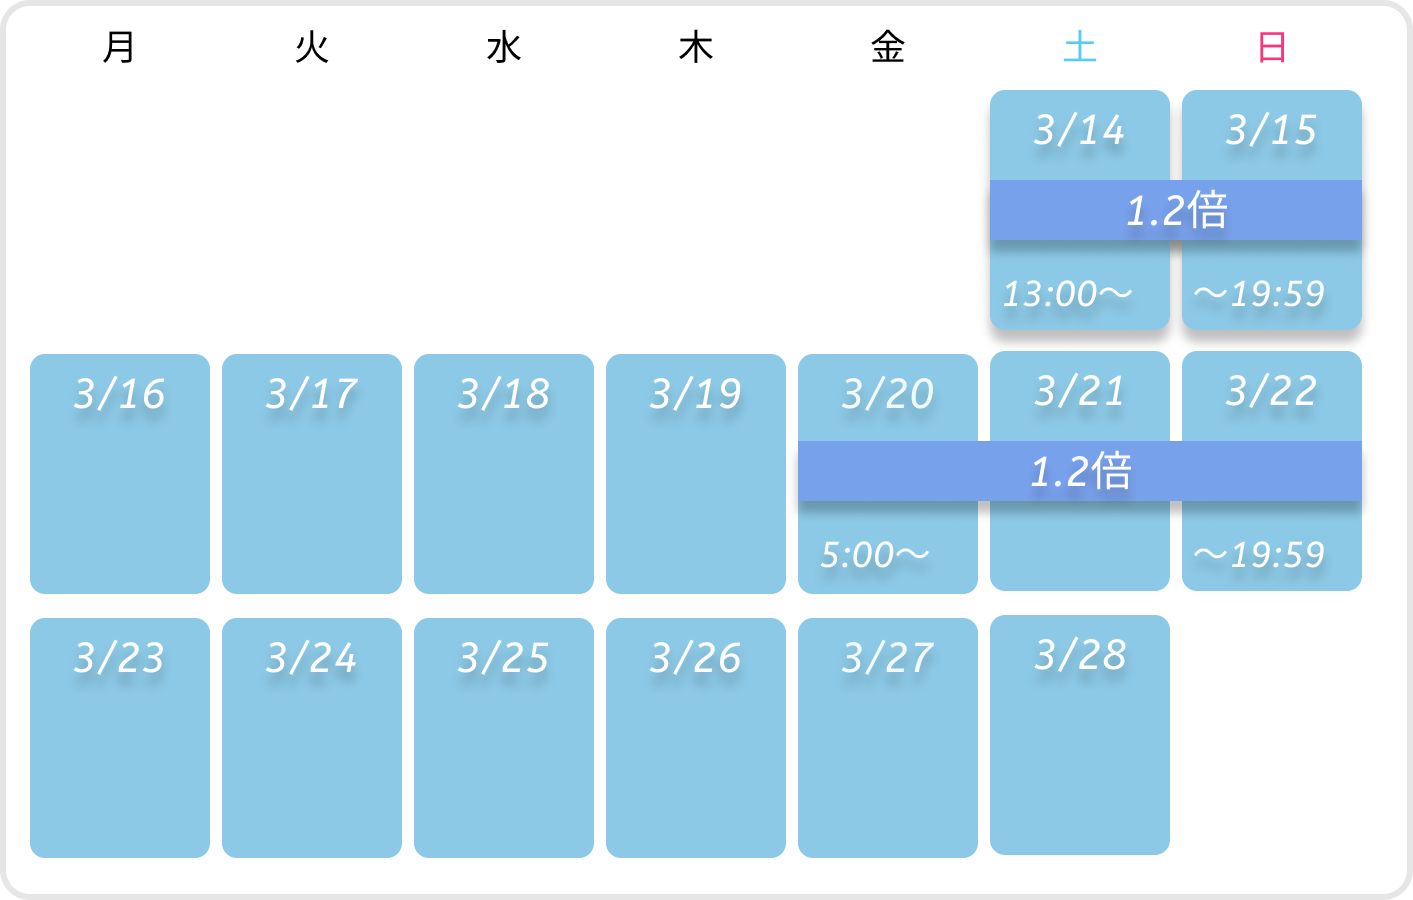Select the 月 Monday column header
Screen dimensions: 1413x900
click(x=120, y=47)
